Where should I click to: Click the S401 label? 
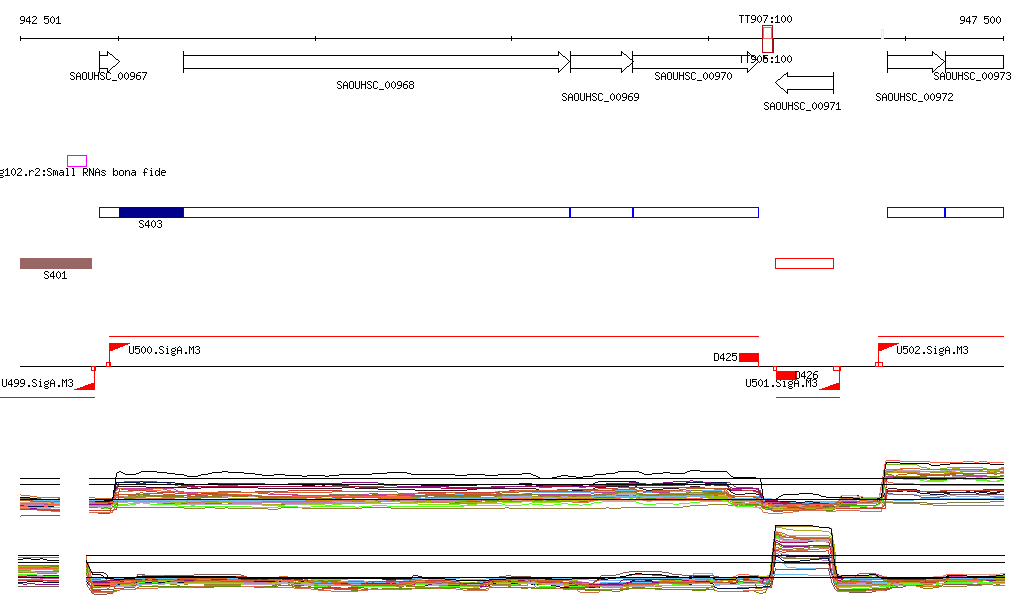click(56, 275)
